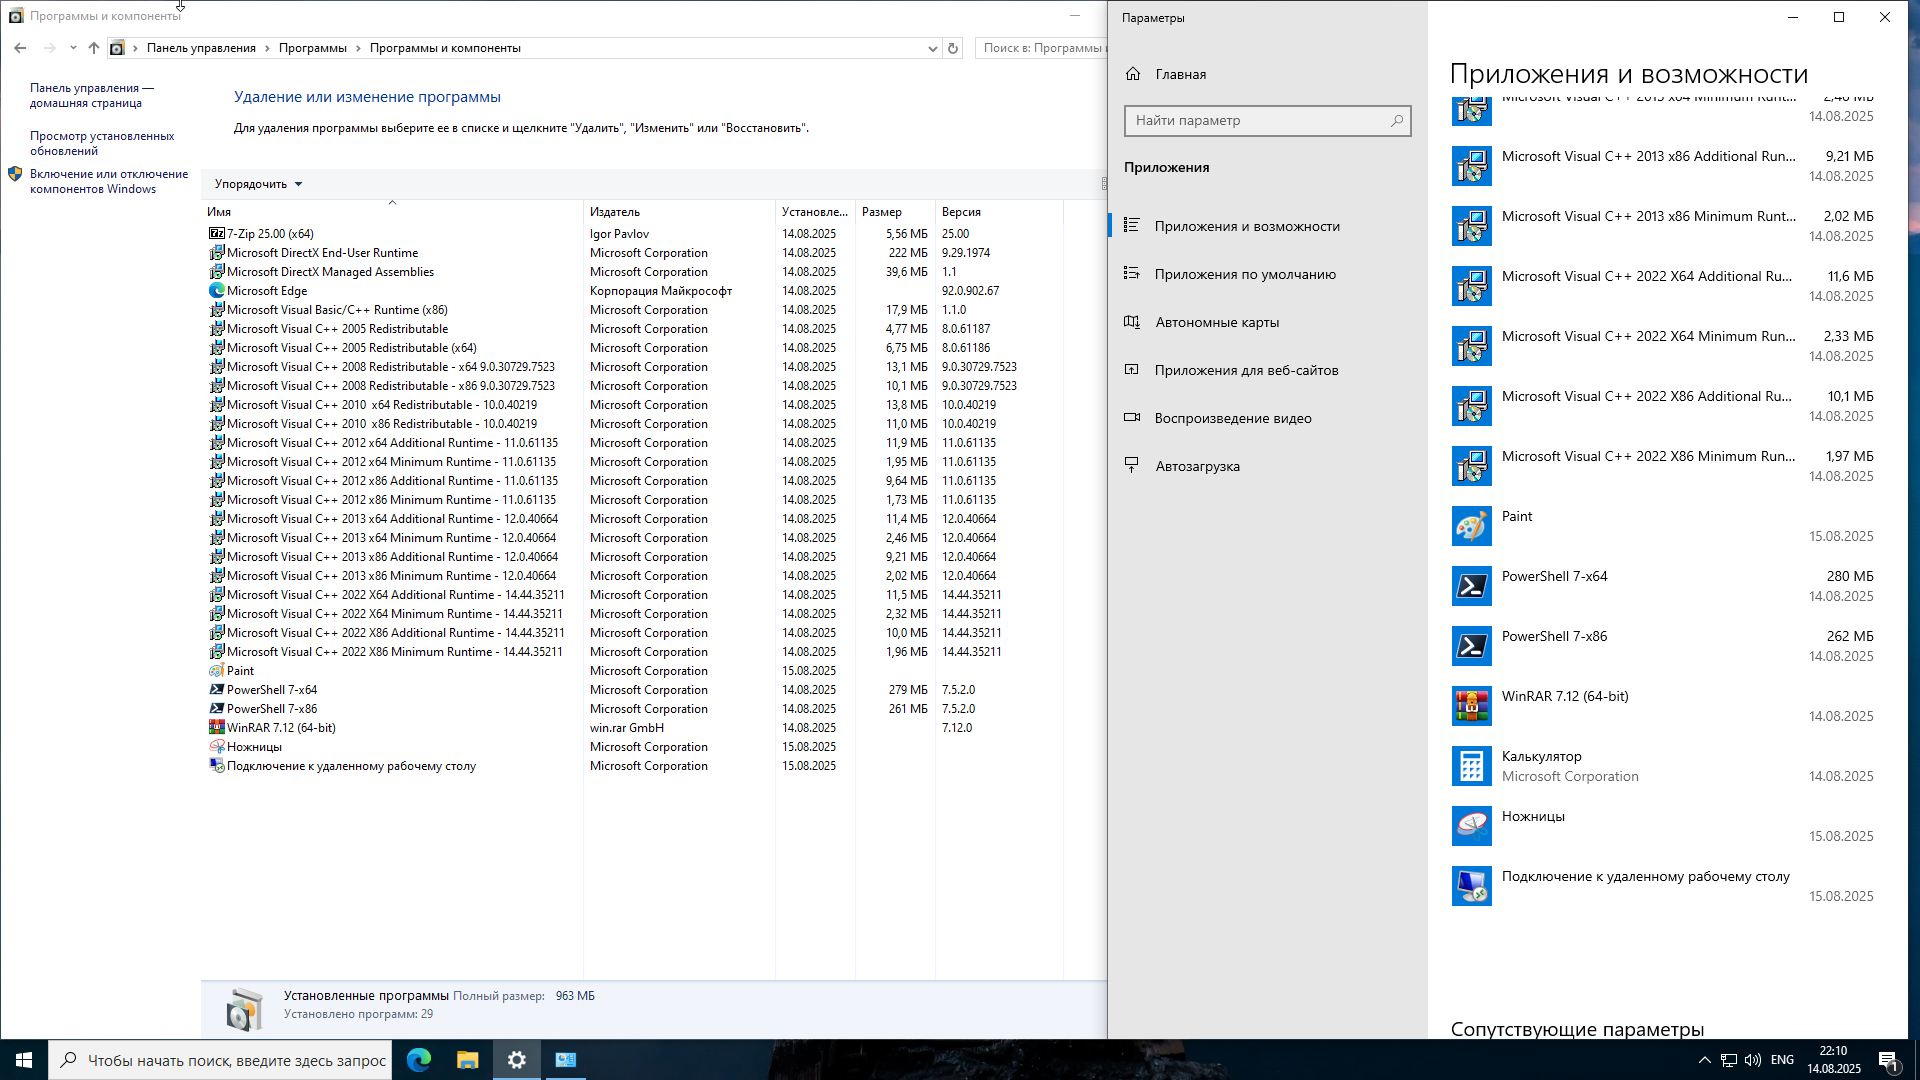This screenshot has height=1080, width=1920.
Task: Sort programs by the Имя column header
Action: coord(392,211)
